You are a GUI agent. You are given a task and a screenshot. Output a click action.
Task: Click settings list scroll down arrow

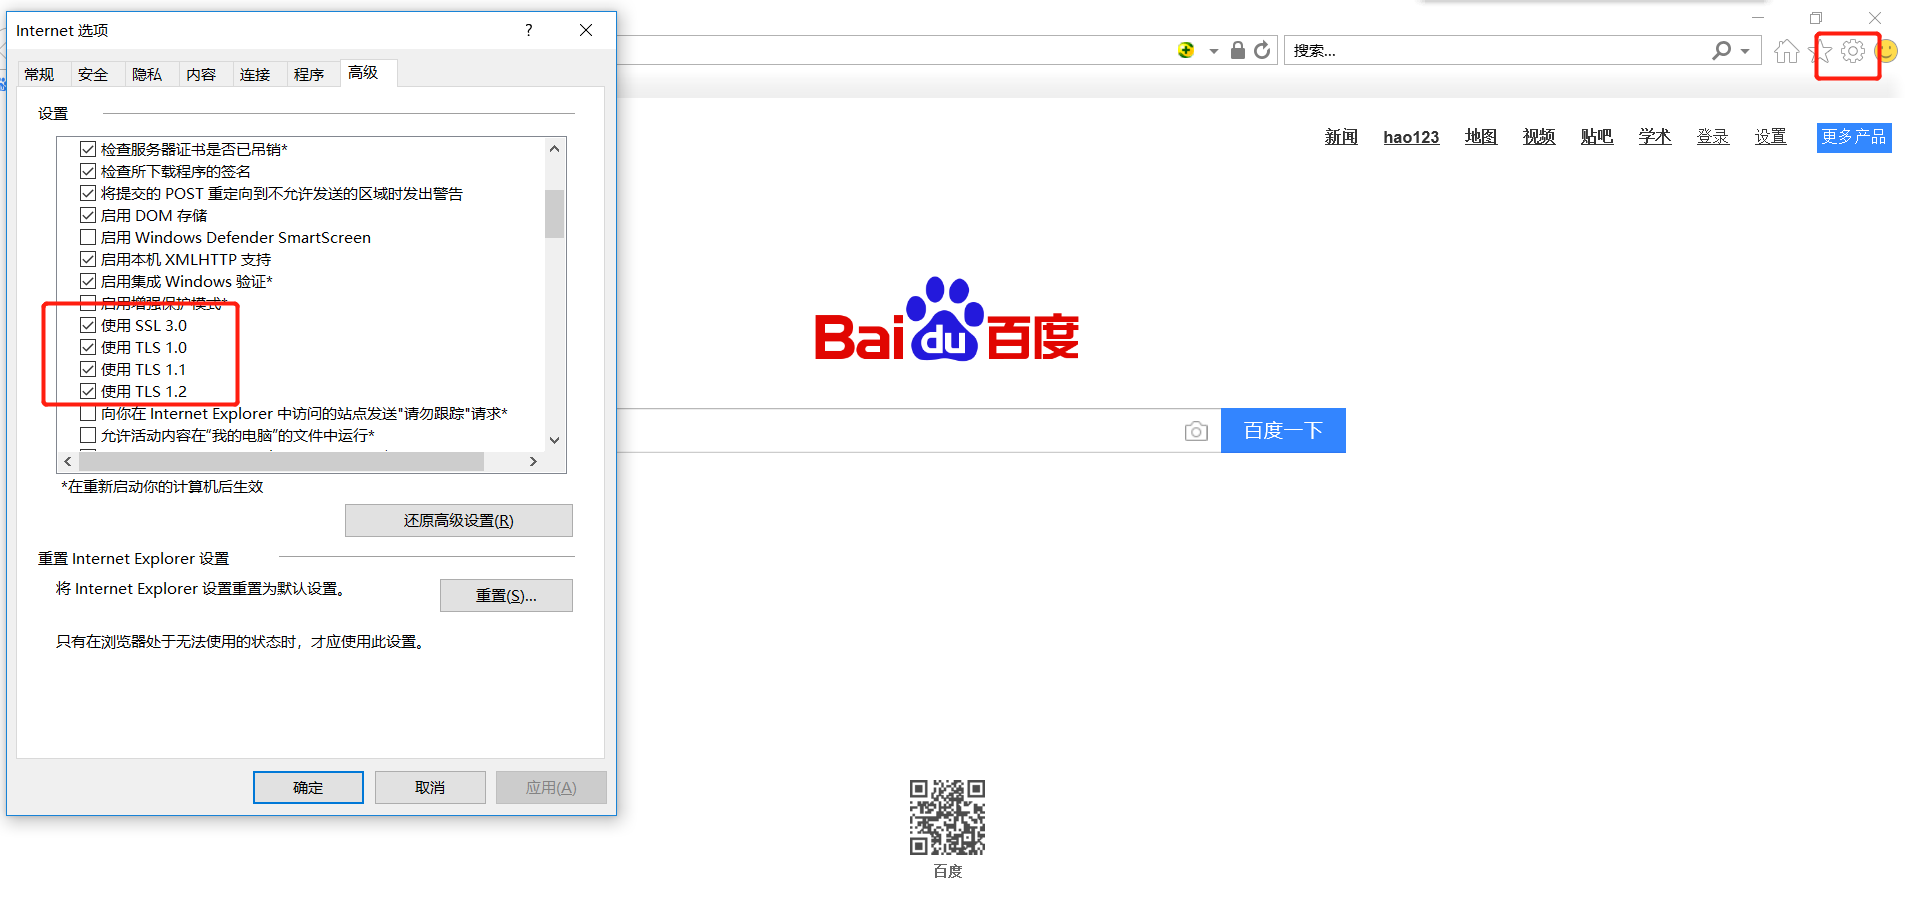pos(554,440)
